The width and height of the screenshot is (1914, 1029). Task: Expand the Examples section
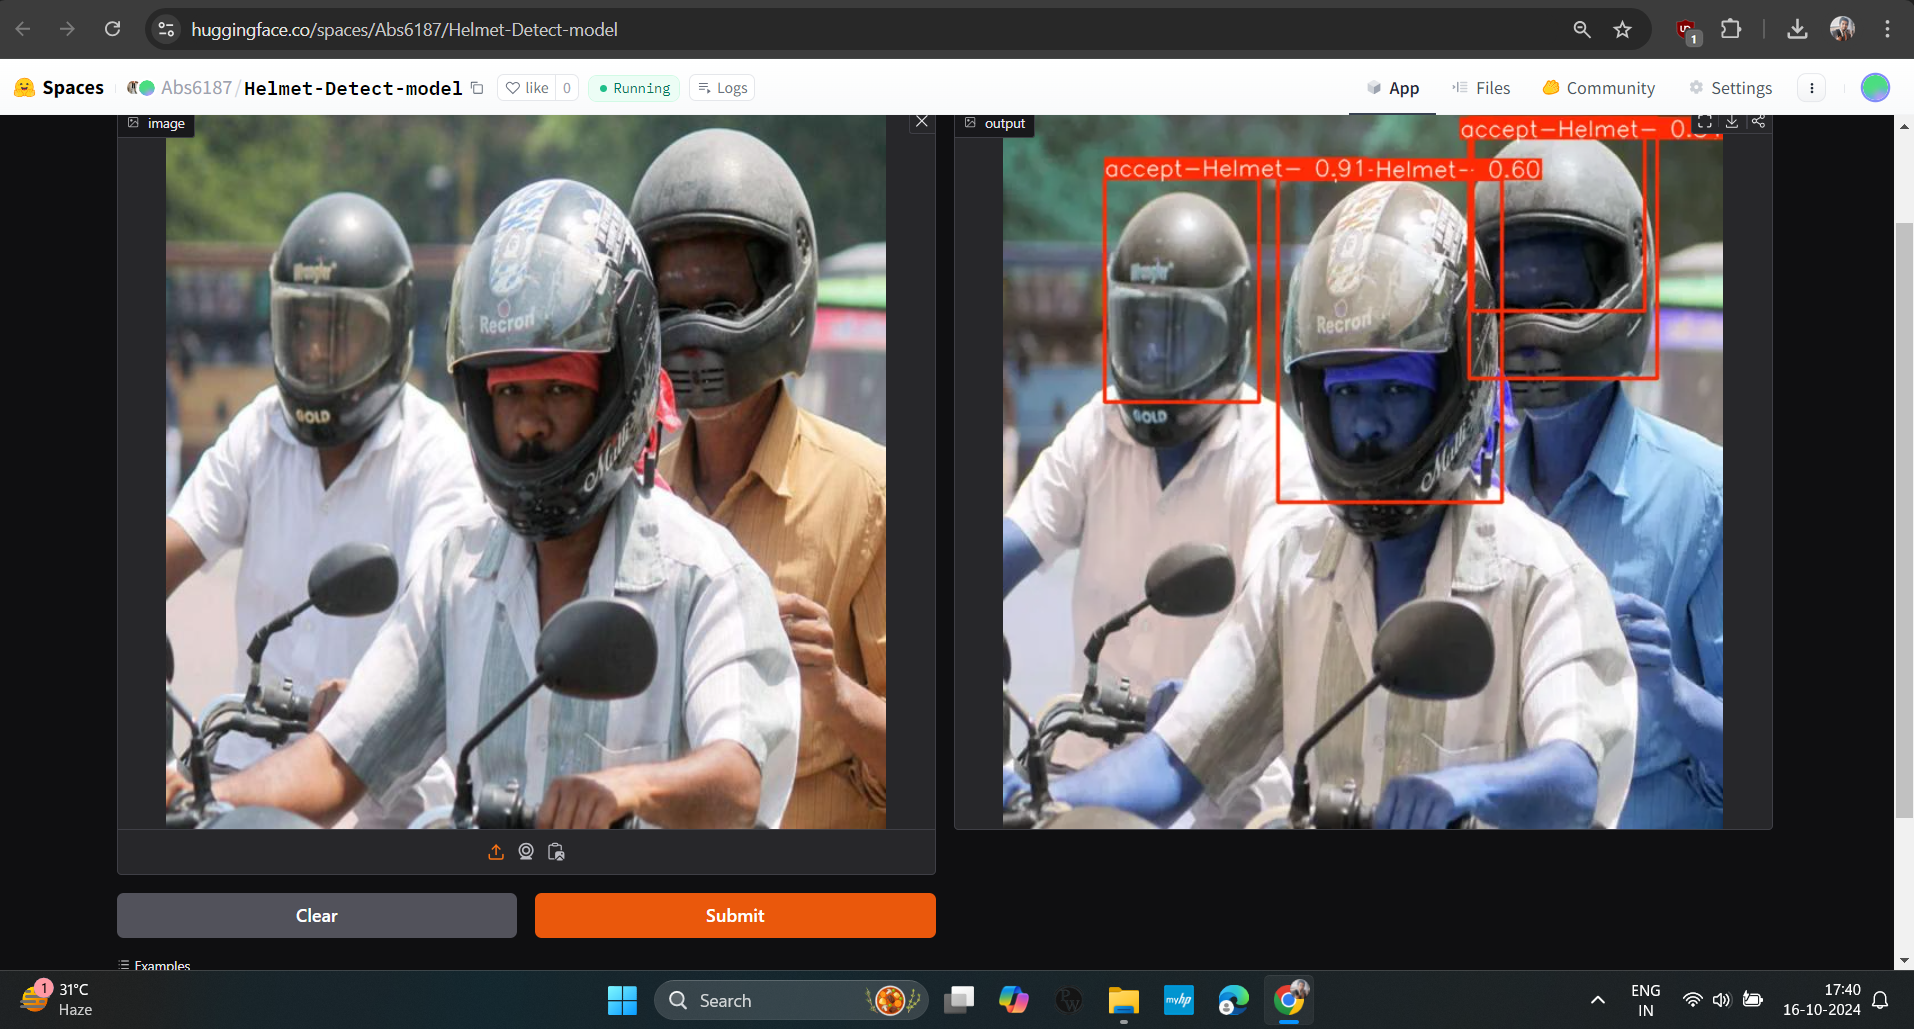(x=154, y=965)
